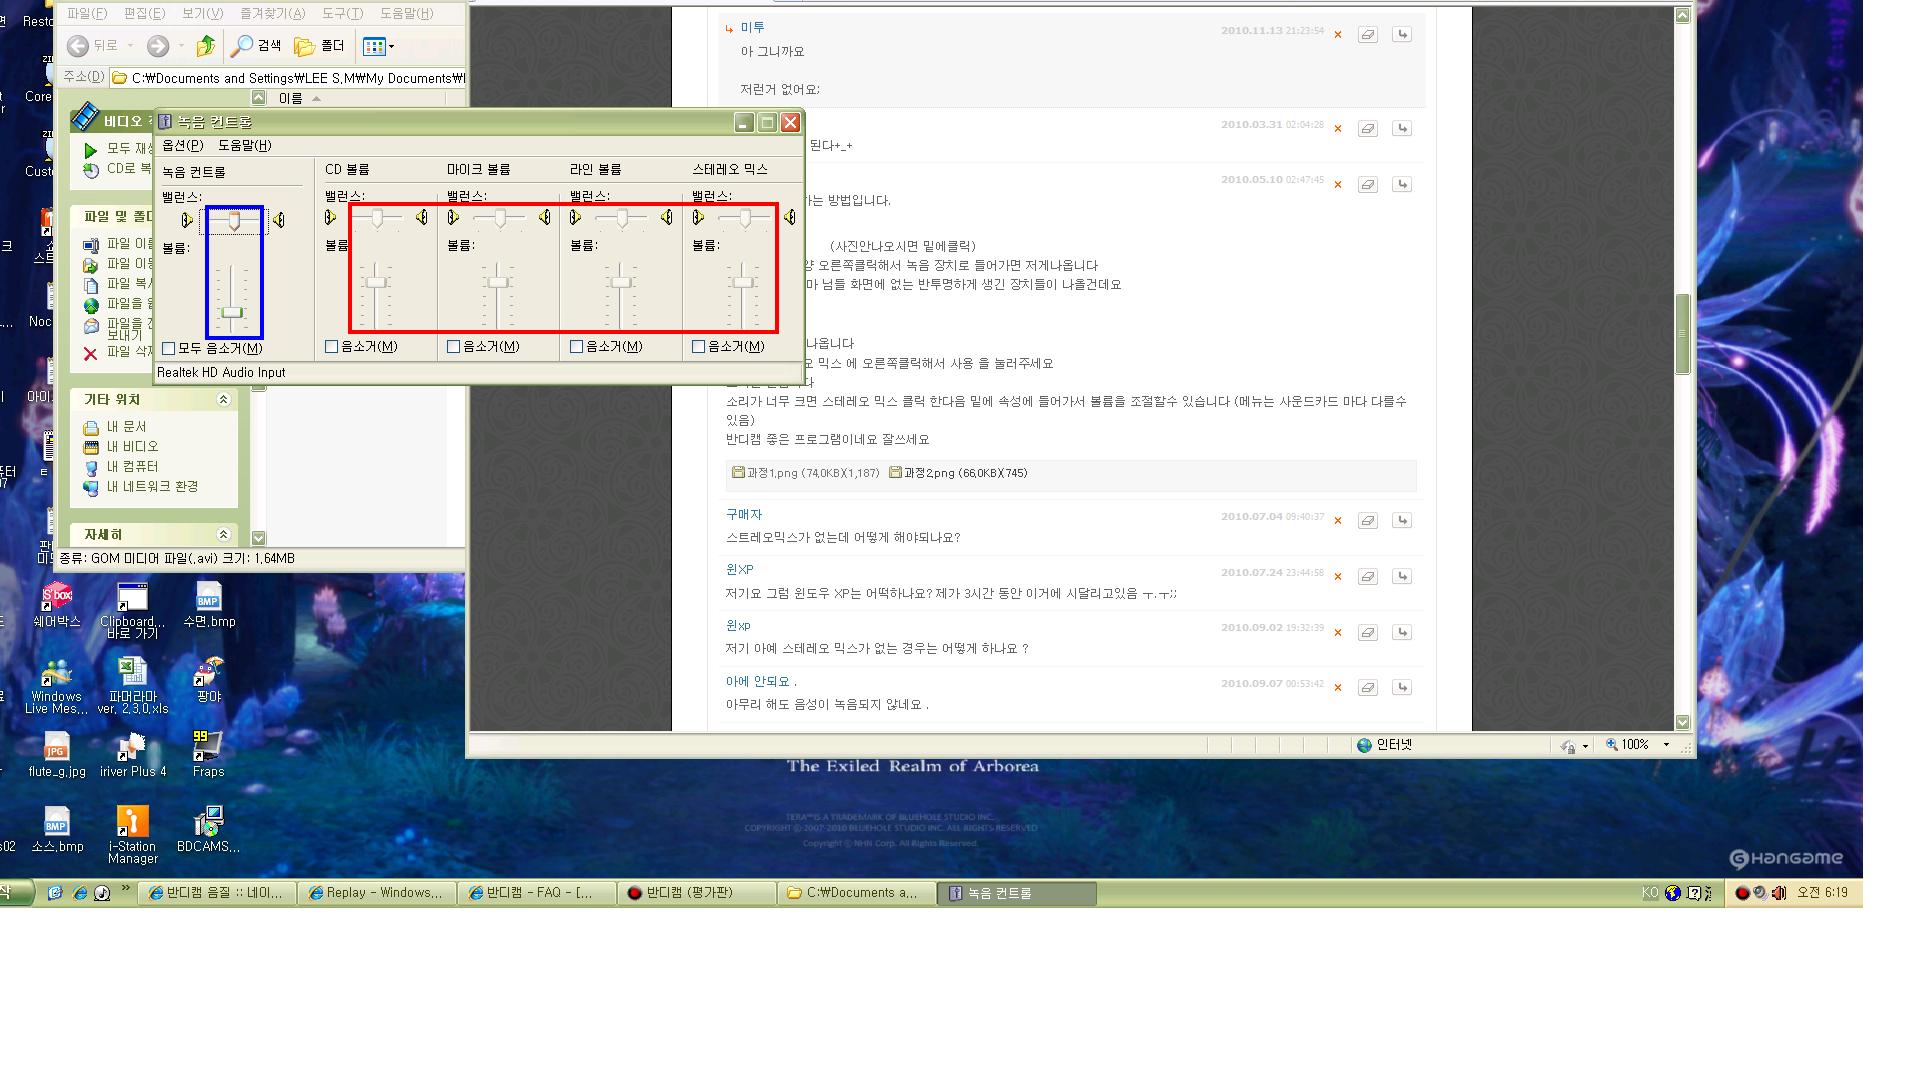Click the Explorer Up folder button
The height and width of the screenshot is (1080, 1920).
click(206, 46)
